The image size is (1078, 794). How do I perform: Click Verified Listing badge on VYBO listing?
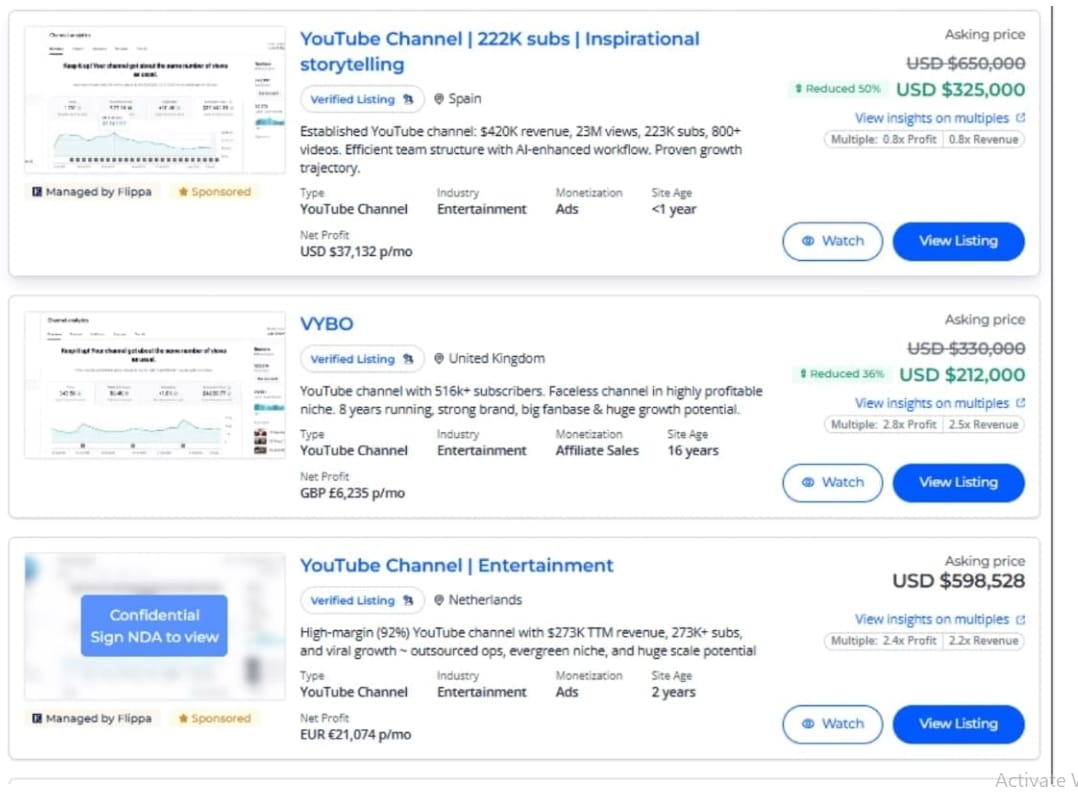coord(362,360)
